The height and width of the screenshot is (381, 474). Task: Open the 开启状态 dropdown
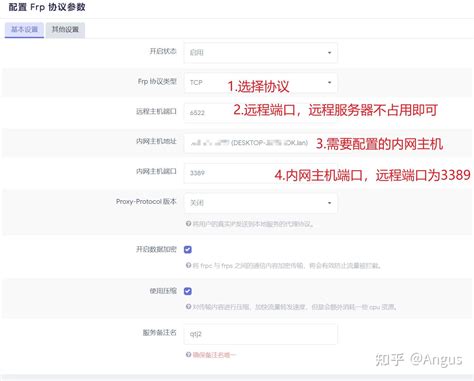(x=260, y=53)
